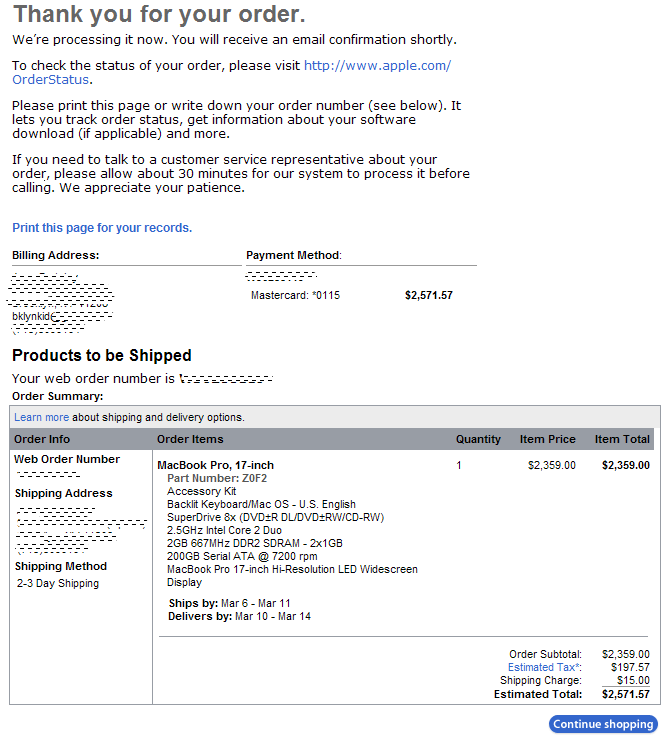Click the Order Info column header
The height and width of the screenshot is (738, 672).
pos(42,439)
